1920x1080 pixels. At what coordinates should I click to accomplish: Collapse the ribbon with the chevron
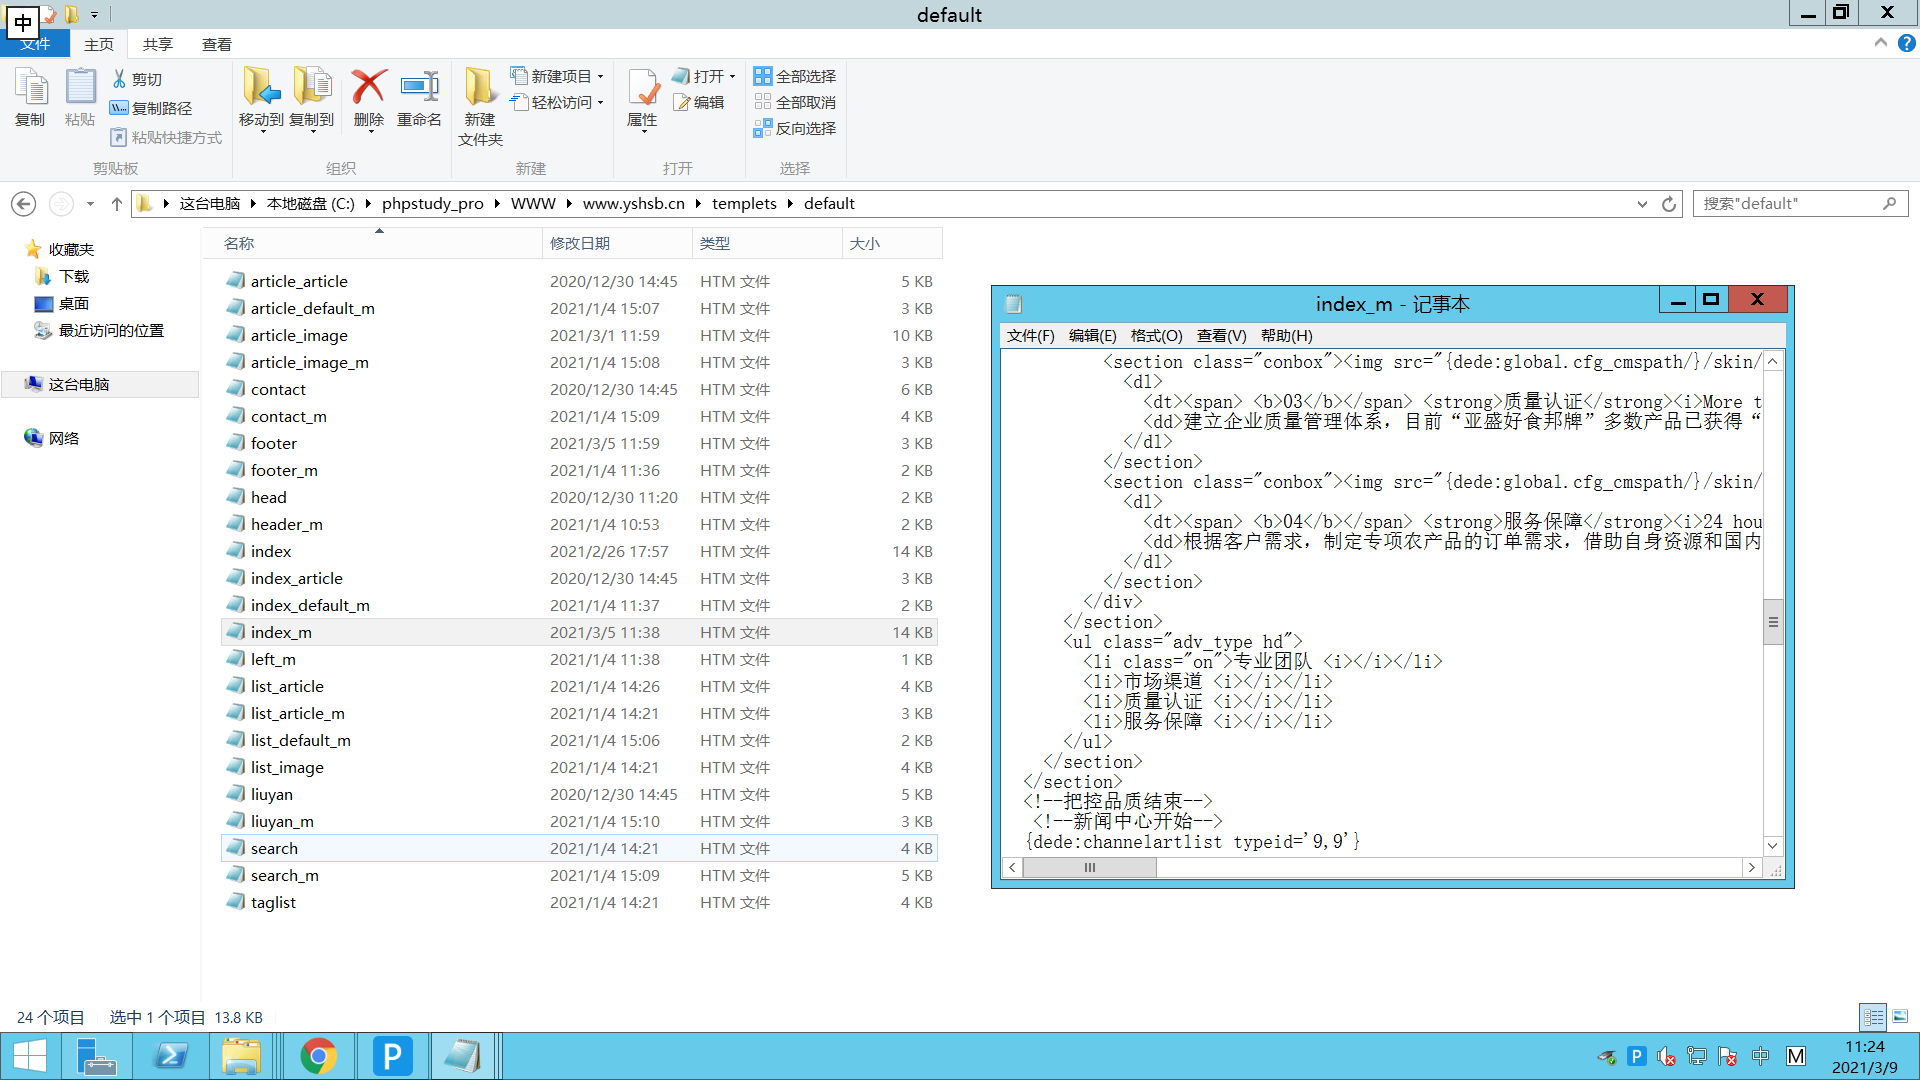click(x=1881, y=43)
